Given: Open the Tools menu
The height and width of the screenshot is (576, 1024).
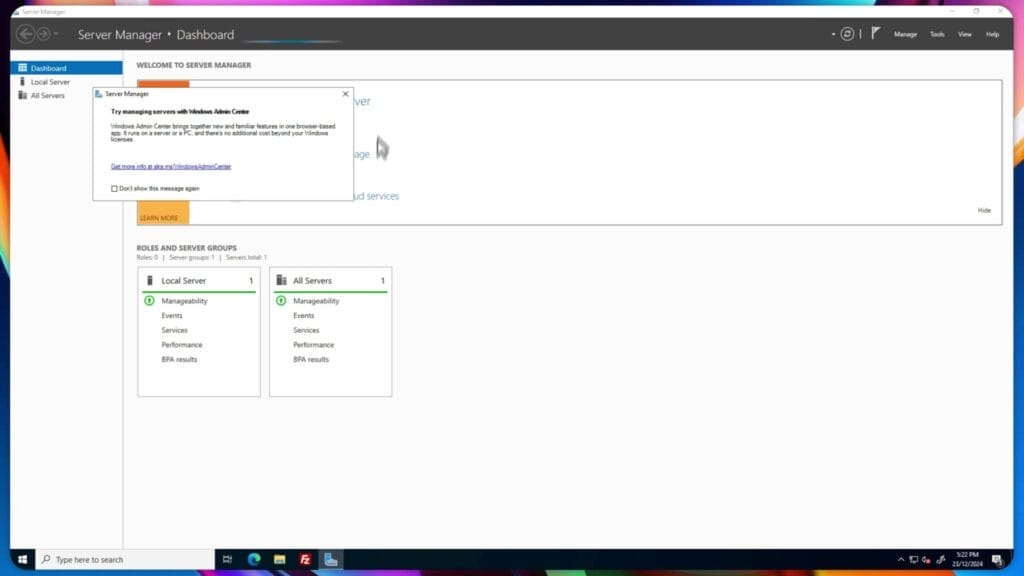Looking at the screenshot, I should 936,34.
